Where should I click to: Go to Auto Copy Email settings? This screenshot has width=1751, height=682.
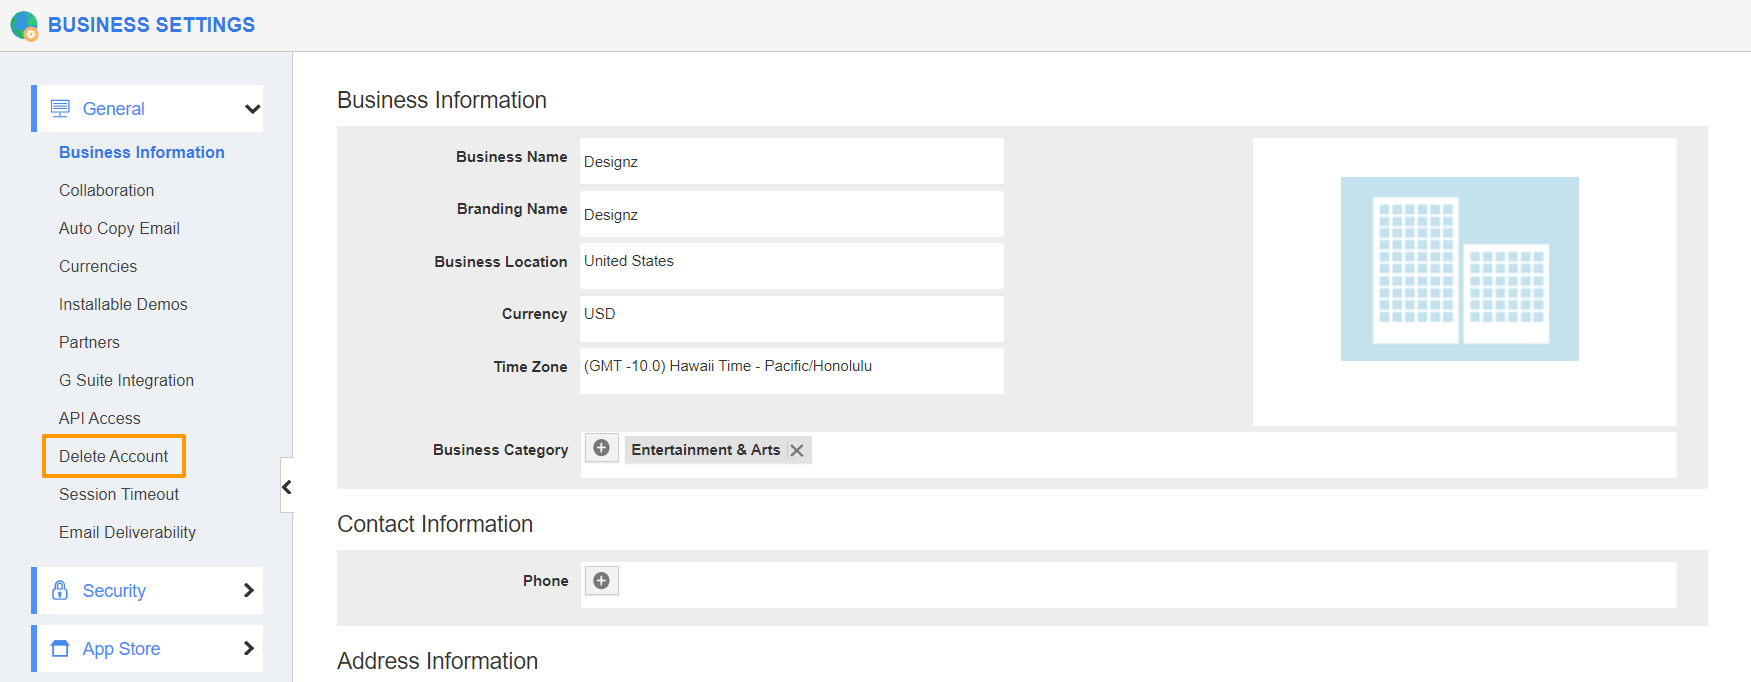point(119,228)
